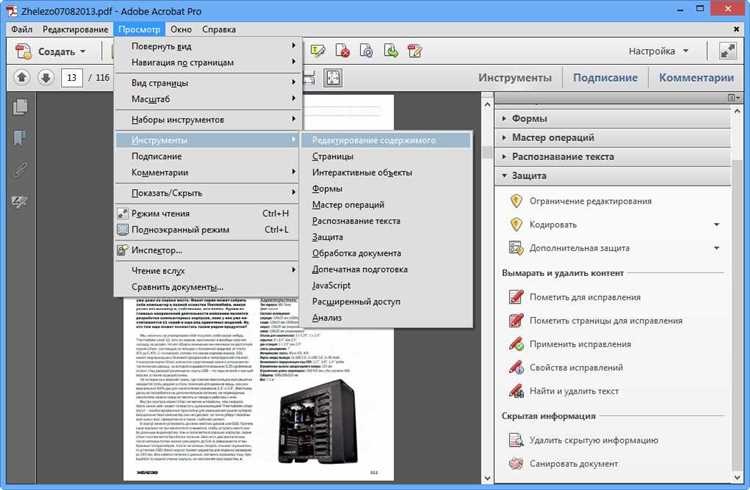Click the edit text and images toolbar icon
The width and height of the screenshot is (750, 490).
[x=415, y=51]
